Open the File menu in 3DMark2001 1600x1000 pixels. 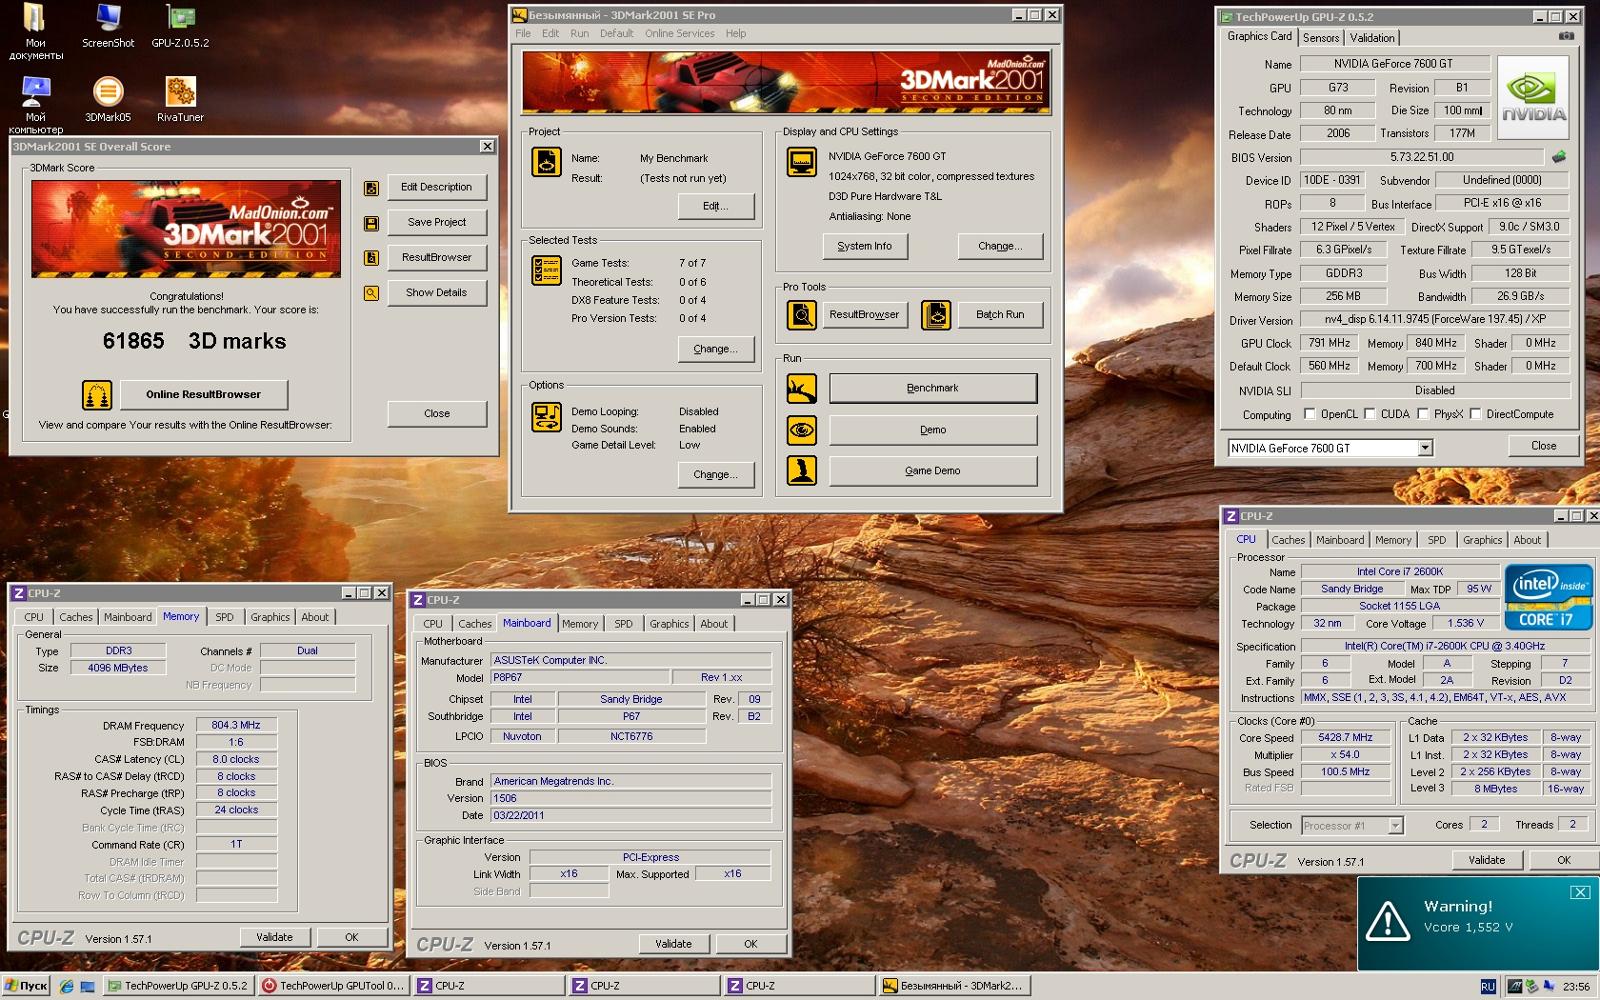(x=523, y=33)
